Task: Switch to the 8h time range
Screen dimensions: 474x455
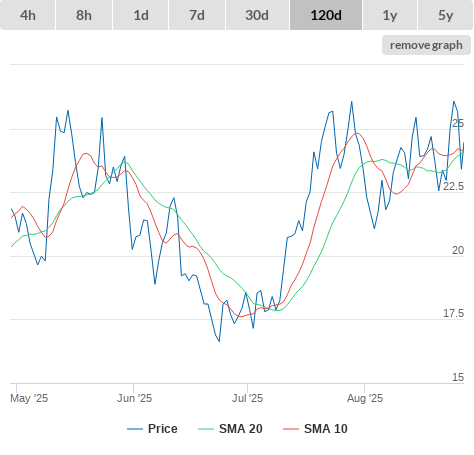Action: [84, 15]
